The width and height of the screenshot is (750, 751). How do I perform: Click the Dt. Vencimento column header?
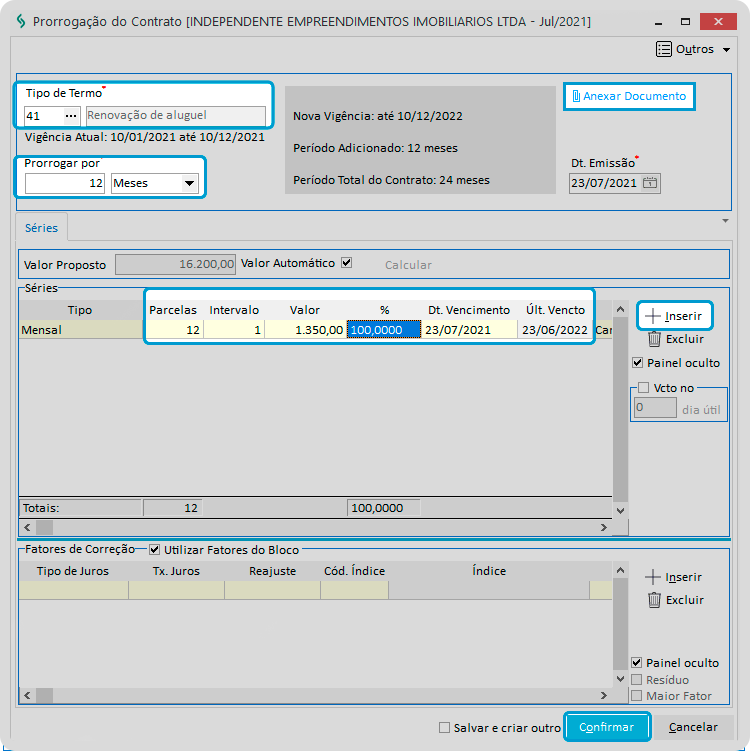click(469, 310)
